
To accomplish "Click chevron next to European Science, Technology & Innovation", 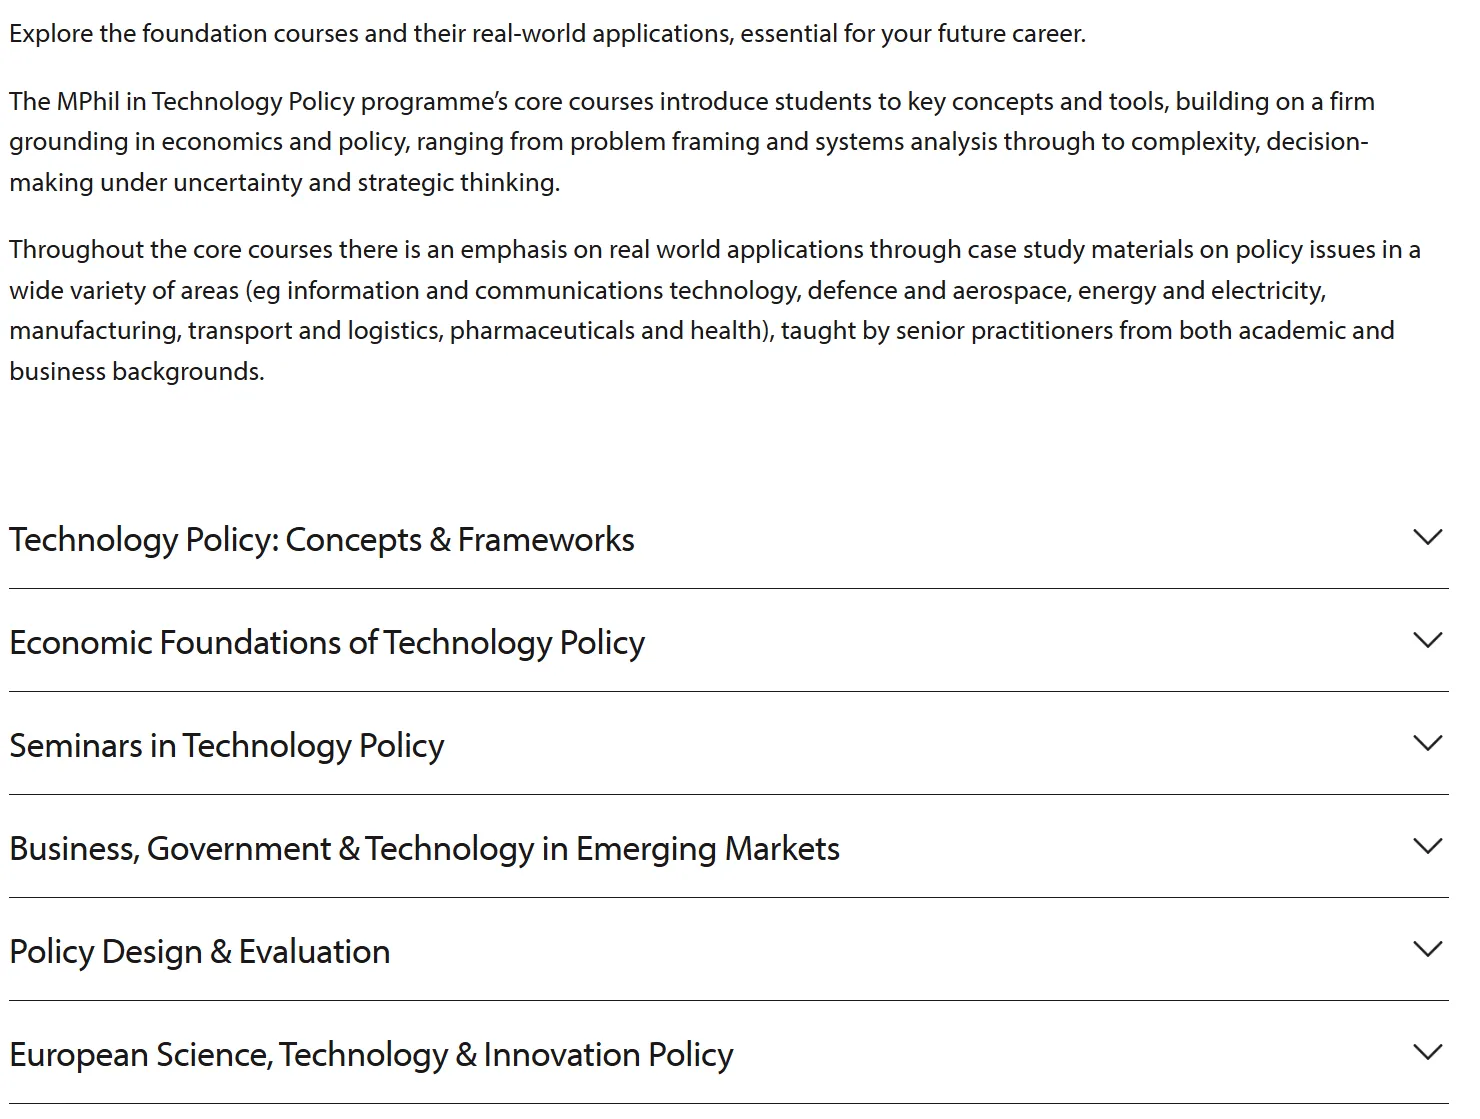I will click(1428, 1053).
